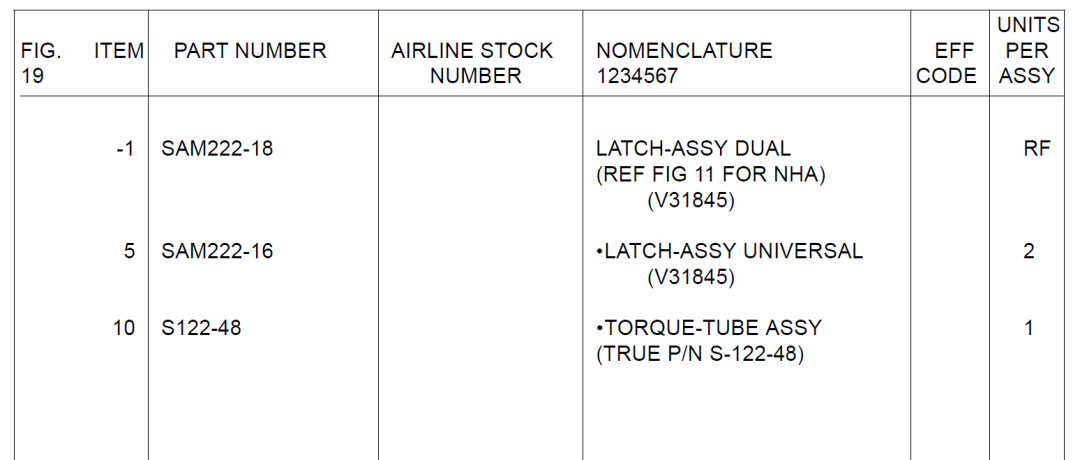Click the NOMENCLATURE 1234567 header
This screenshot has width=1080, height=460.
(x=684, y=63)
